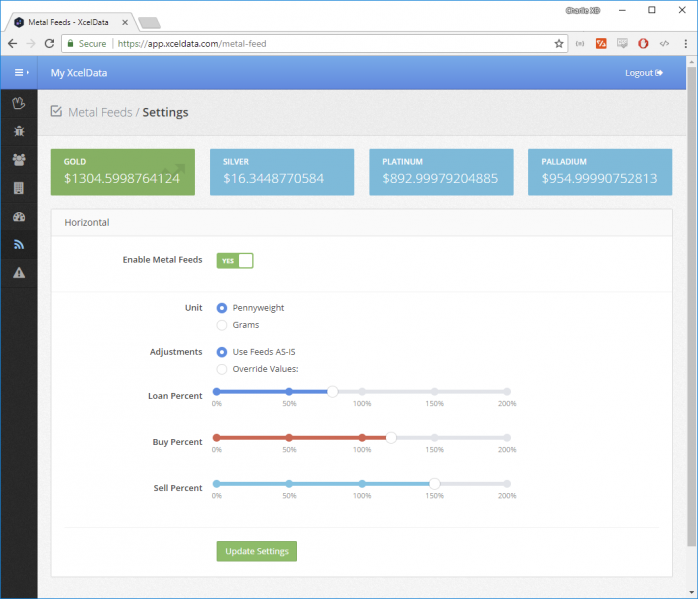Image resolution: width=698 pixels, height=599 pixels.
Task: Choose Use Feeds AS-IS adjustment
Action: click(x=222, y=352)
